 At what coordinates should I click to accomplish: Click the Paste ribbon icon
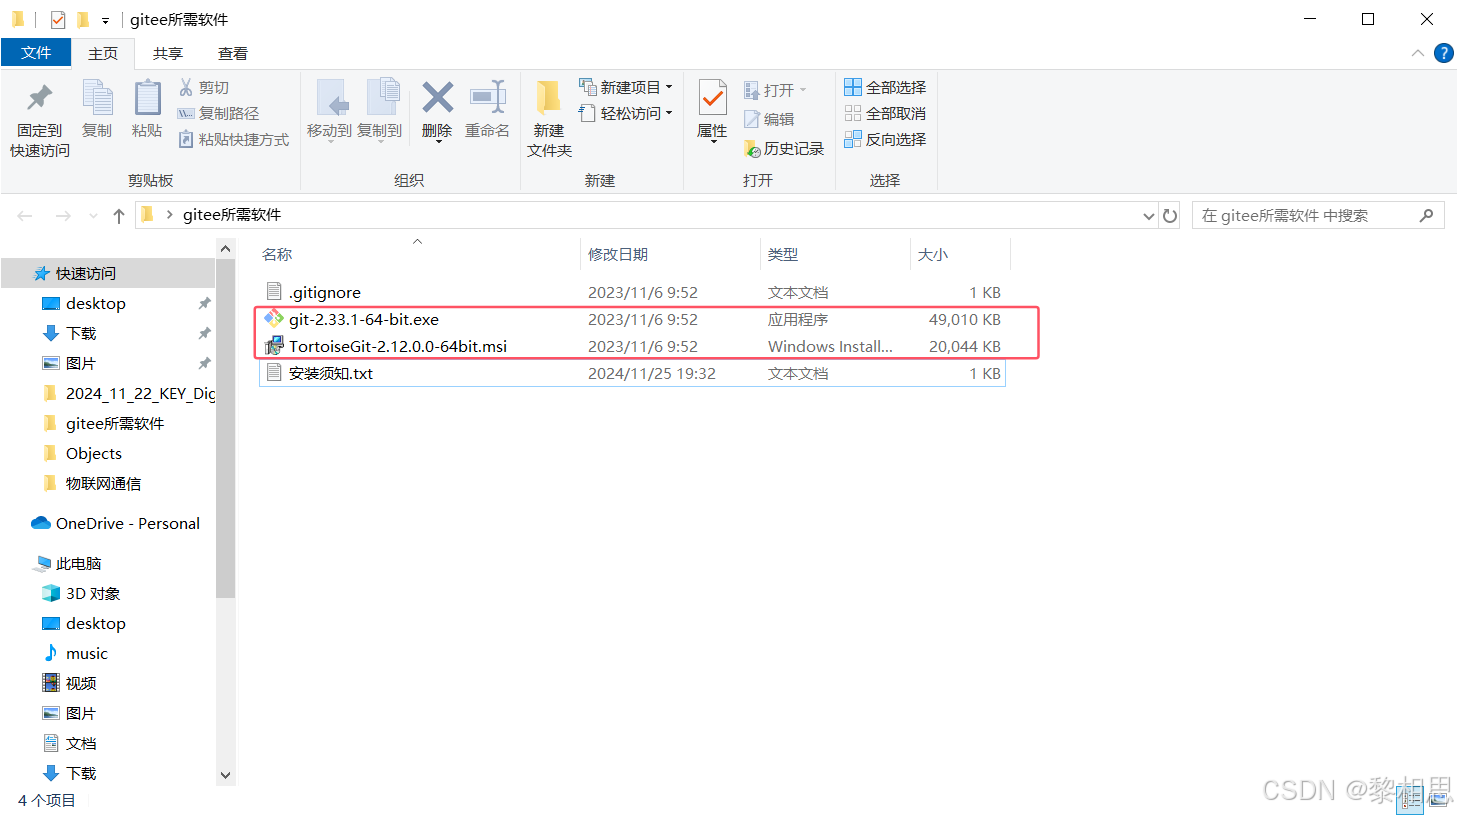[x=147, y=110]
